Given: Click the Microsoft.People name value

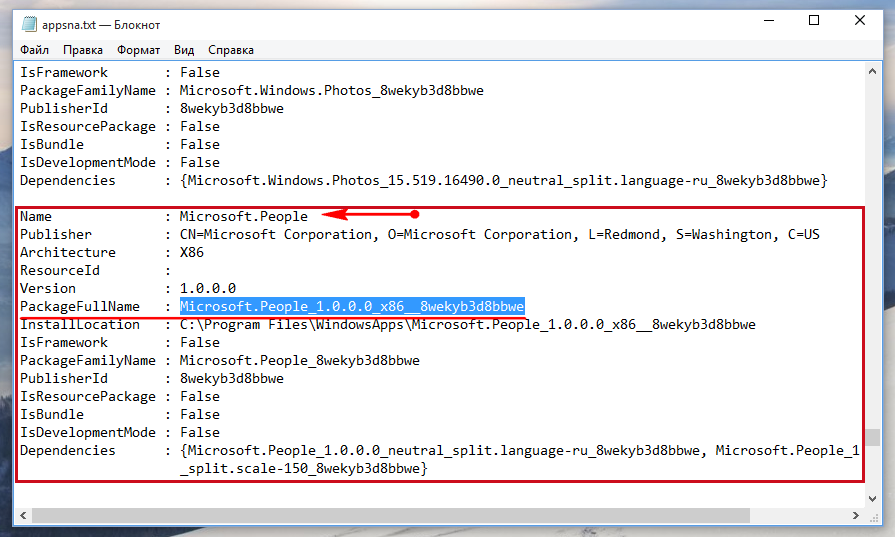Looking at the screenshot, I should pyautogui.click(x=244, y=217).
